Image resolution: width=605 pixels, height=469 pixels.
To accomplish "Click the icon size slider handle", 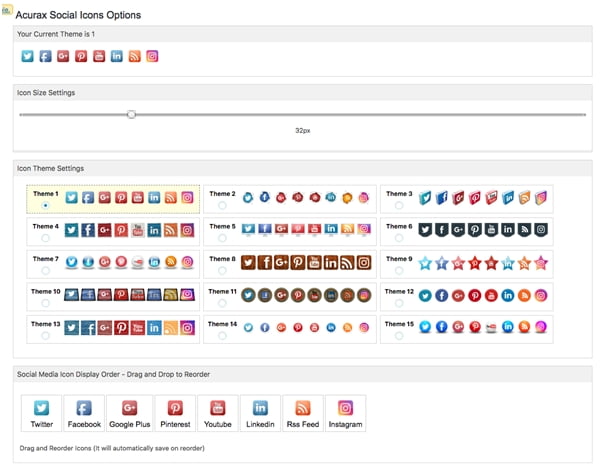I will coord(131,114).
